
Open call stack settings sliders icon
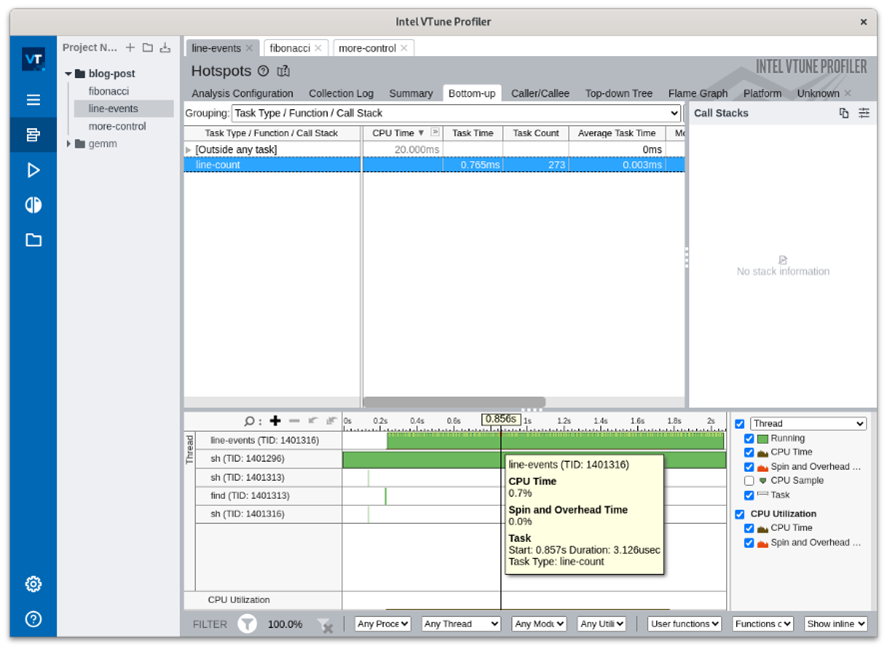click(864, 113)
